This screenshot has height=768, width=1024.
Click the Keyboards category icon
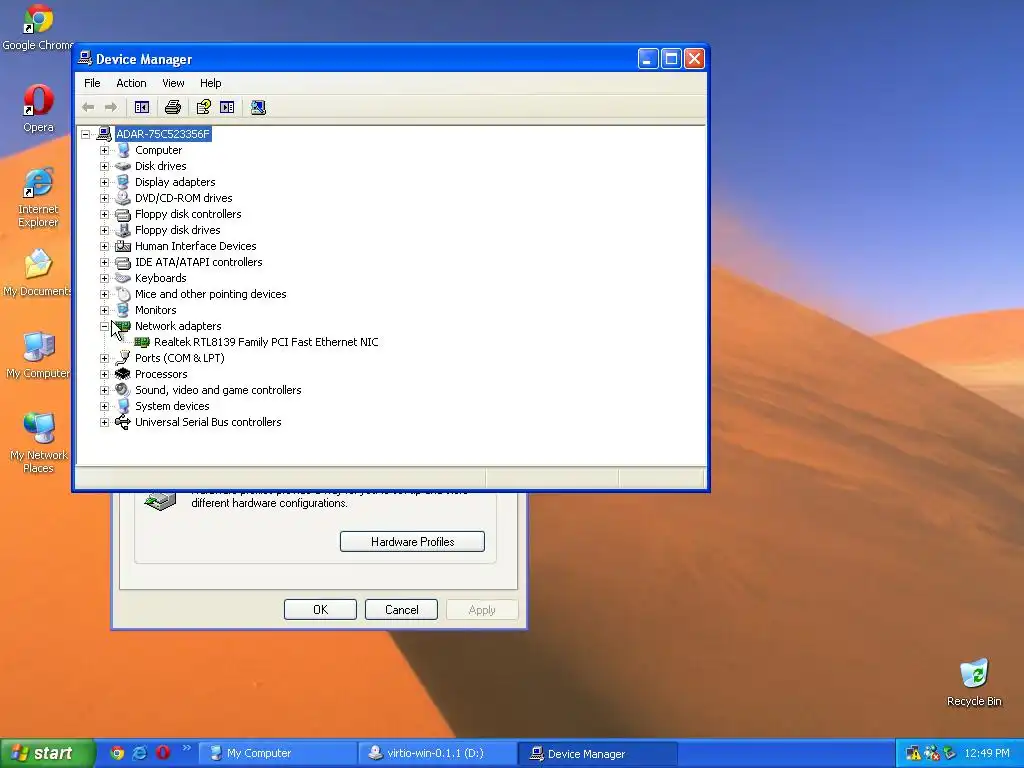click(123, 278)
